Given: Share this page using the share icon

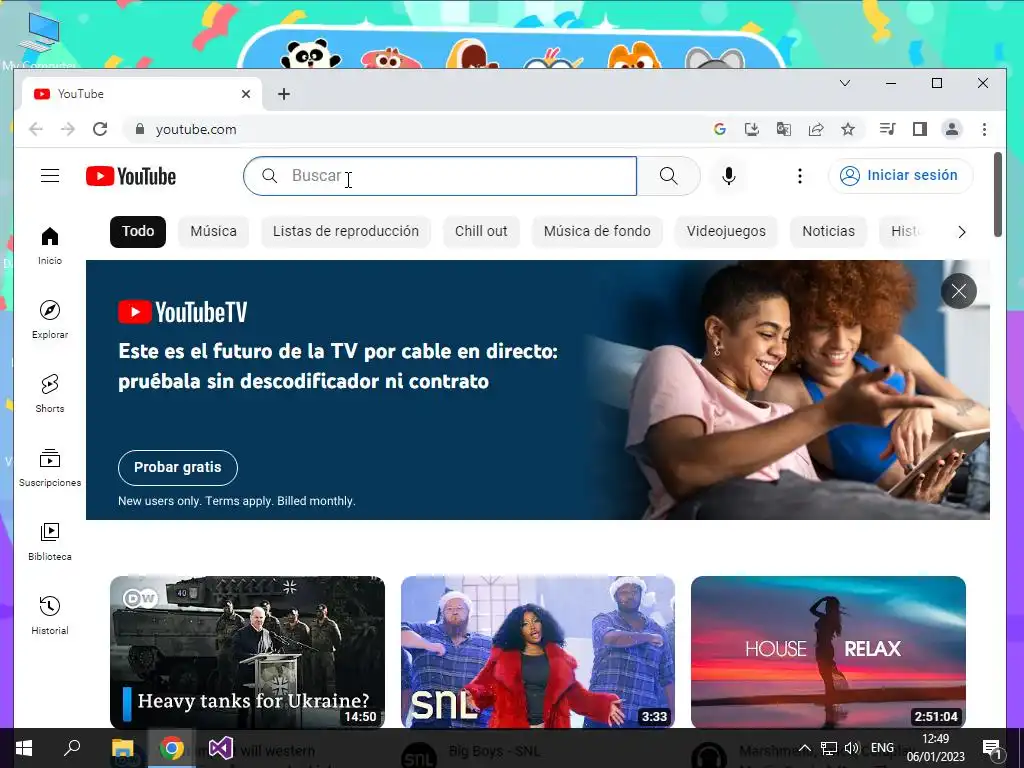Looking at the screenshot, I should (816, 129).
